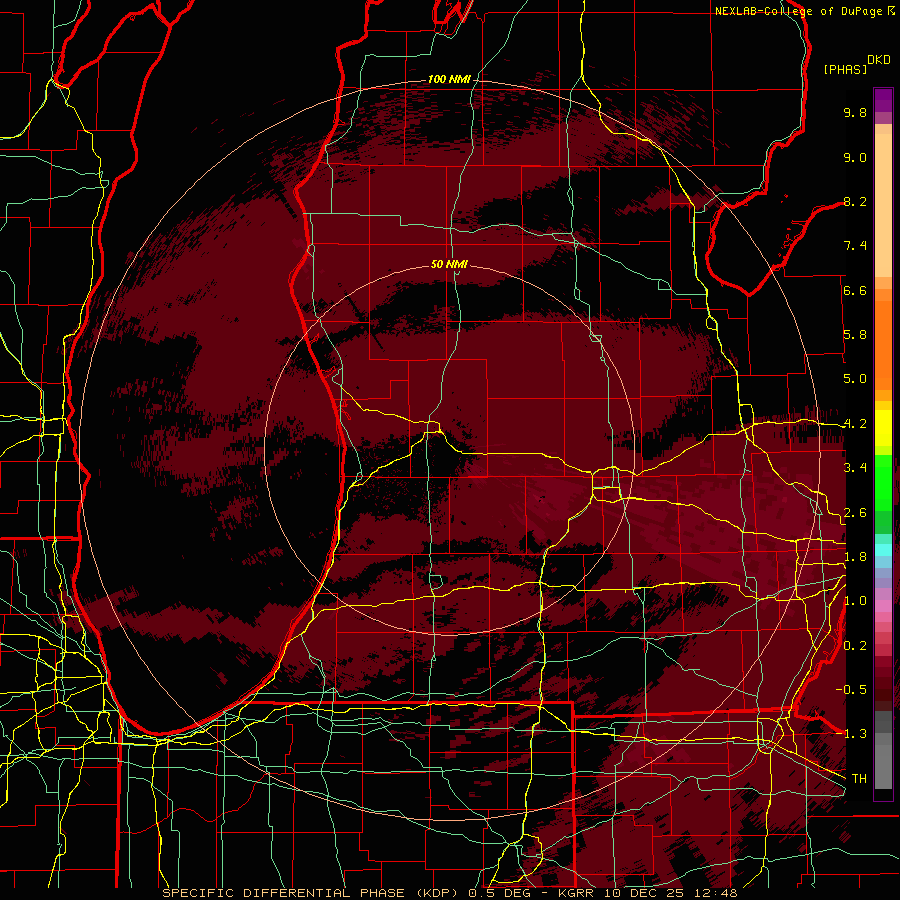Pick the pink color scale segment

pos(883,606)
